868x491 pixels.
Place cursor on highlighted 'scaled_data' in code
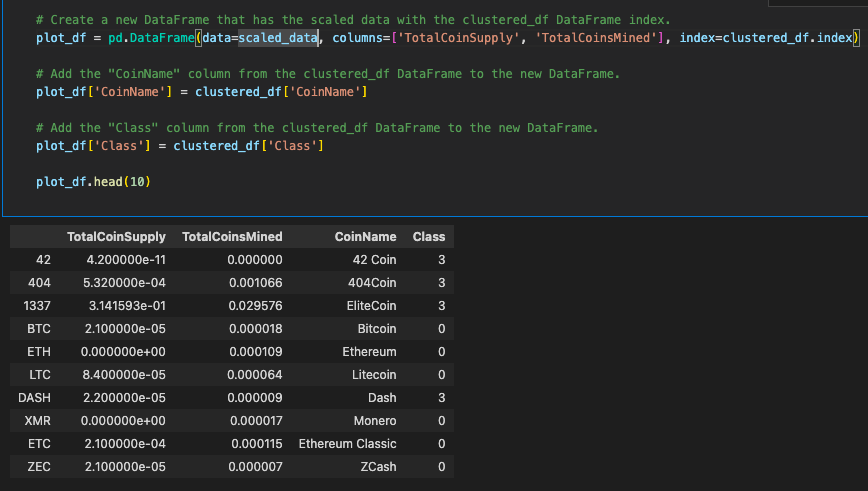[278, 38]
